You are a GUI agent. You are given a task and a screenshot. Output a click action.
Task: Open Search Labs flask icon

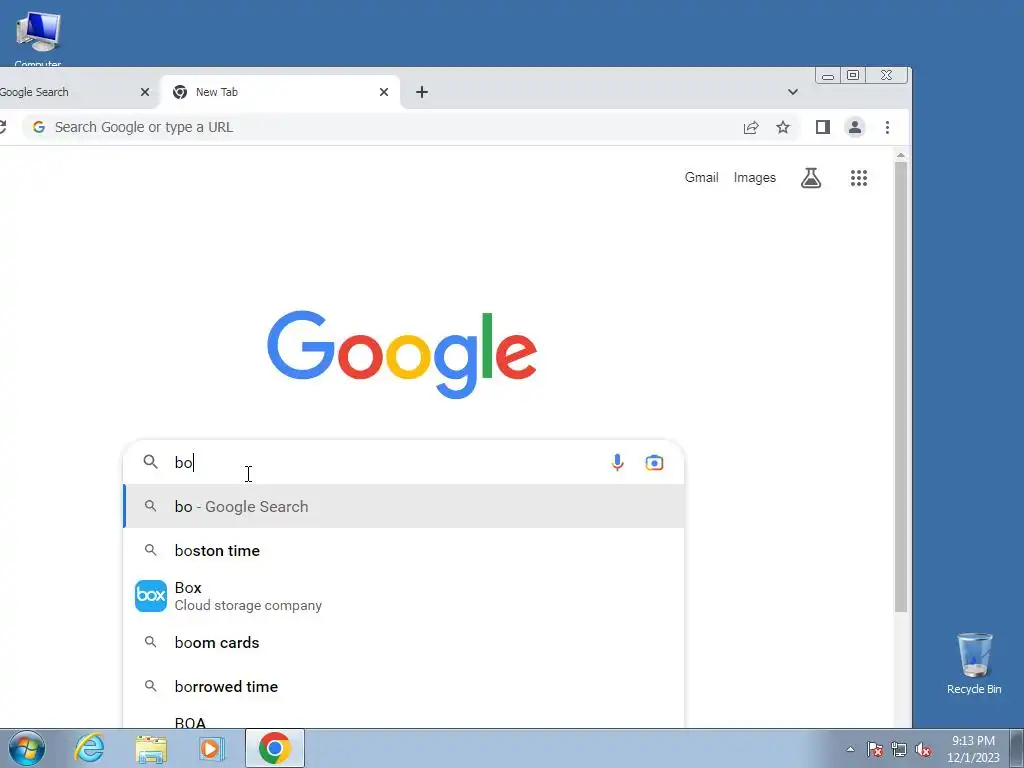[x=810, y=178]
